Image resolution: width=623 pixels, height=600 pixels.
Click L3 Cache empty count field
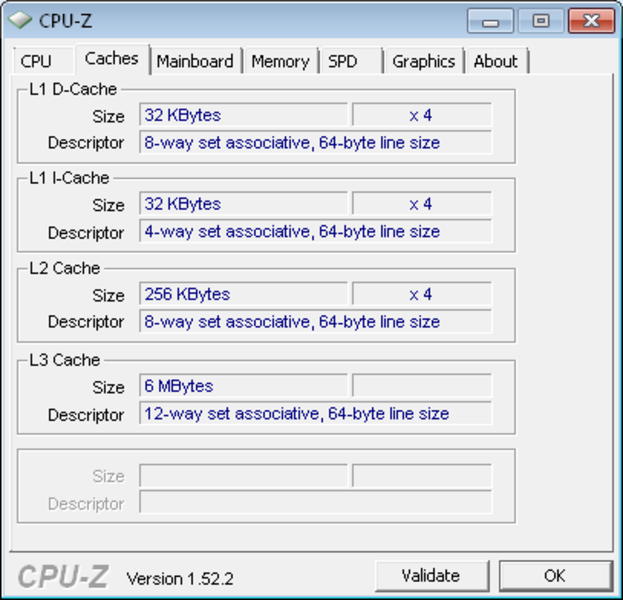tap(422, 385)
